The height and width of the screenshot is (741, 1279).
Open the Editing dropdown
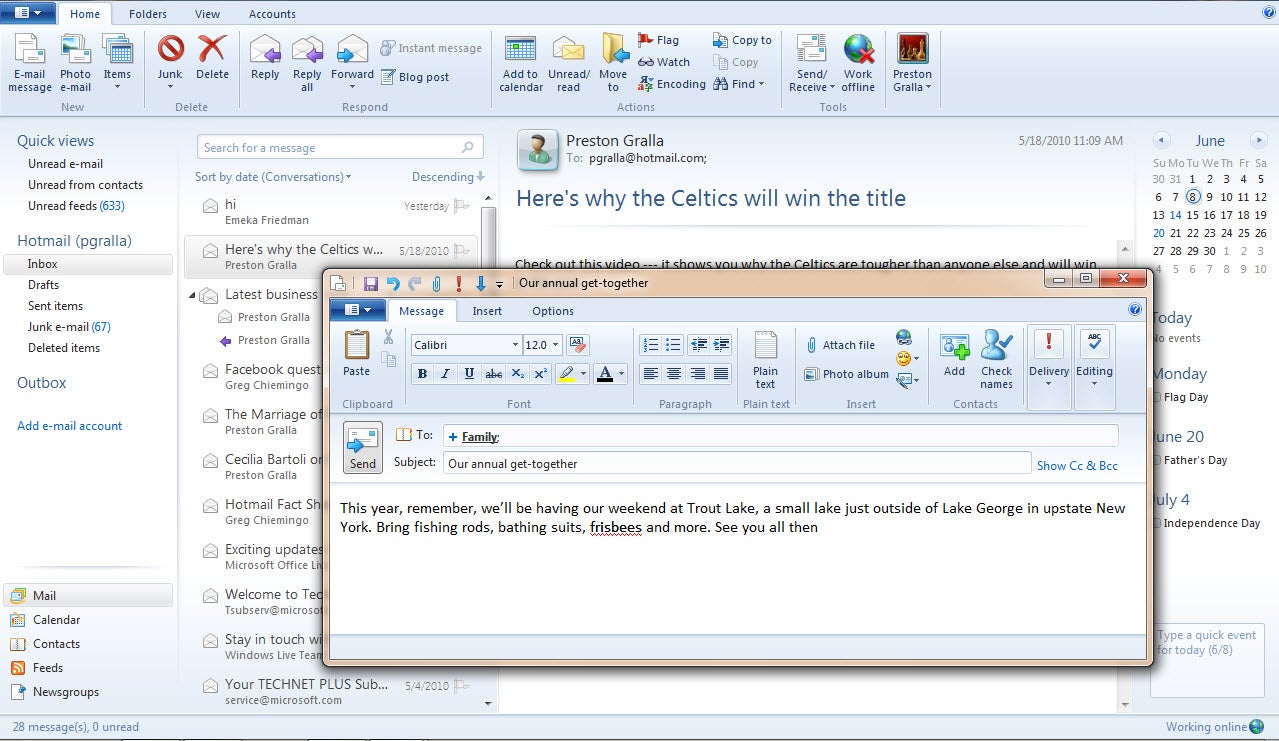(1094, 366)
